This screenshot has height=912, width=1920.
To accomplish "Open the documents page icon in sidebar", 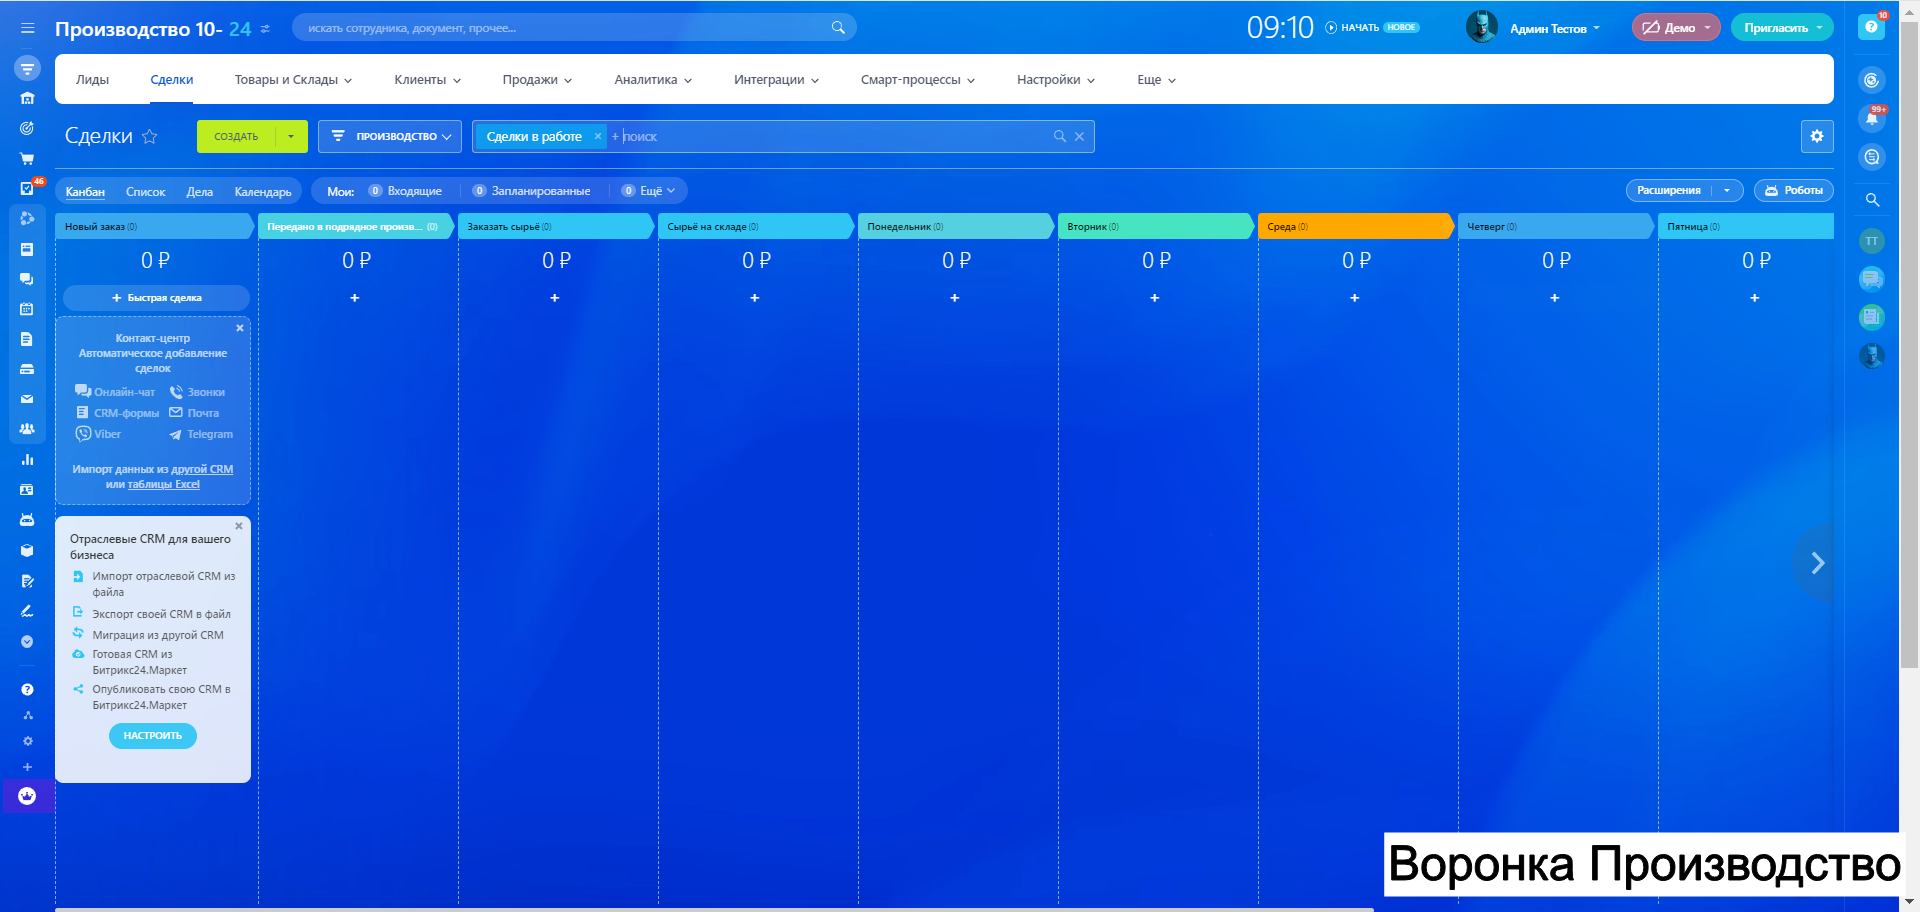I will 27,339.
